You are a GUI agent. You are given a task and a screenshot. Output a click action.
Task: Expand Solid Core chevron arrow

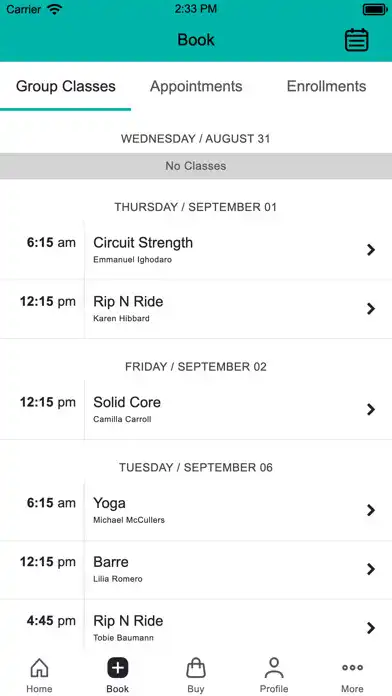pyautogui.click(x=371, y=409)
